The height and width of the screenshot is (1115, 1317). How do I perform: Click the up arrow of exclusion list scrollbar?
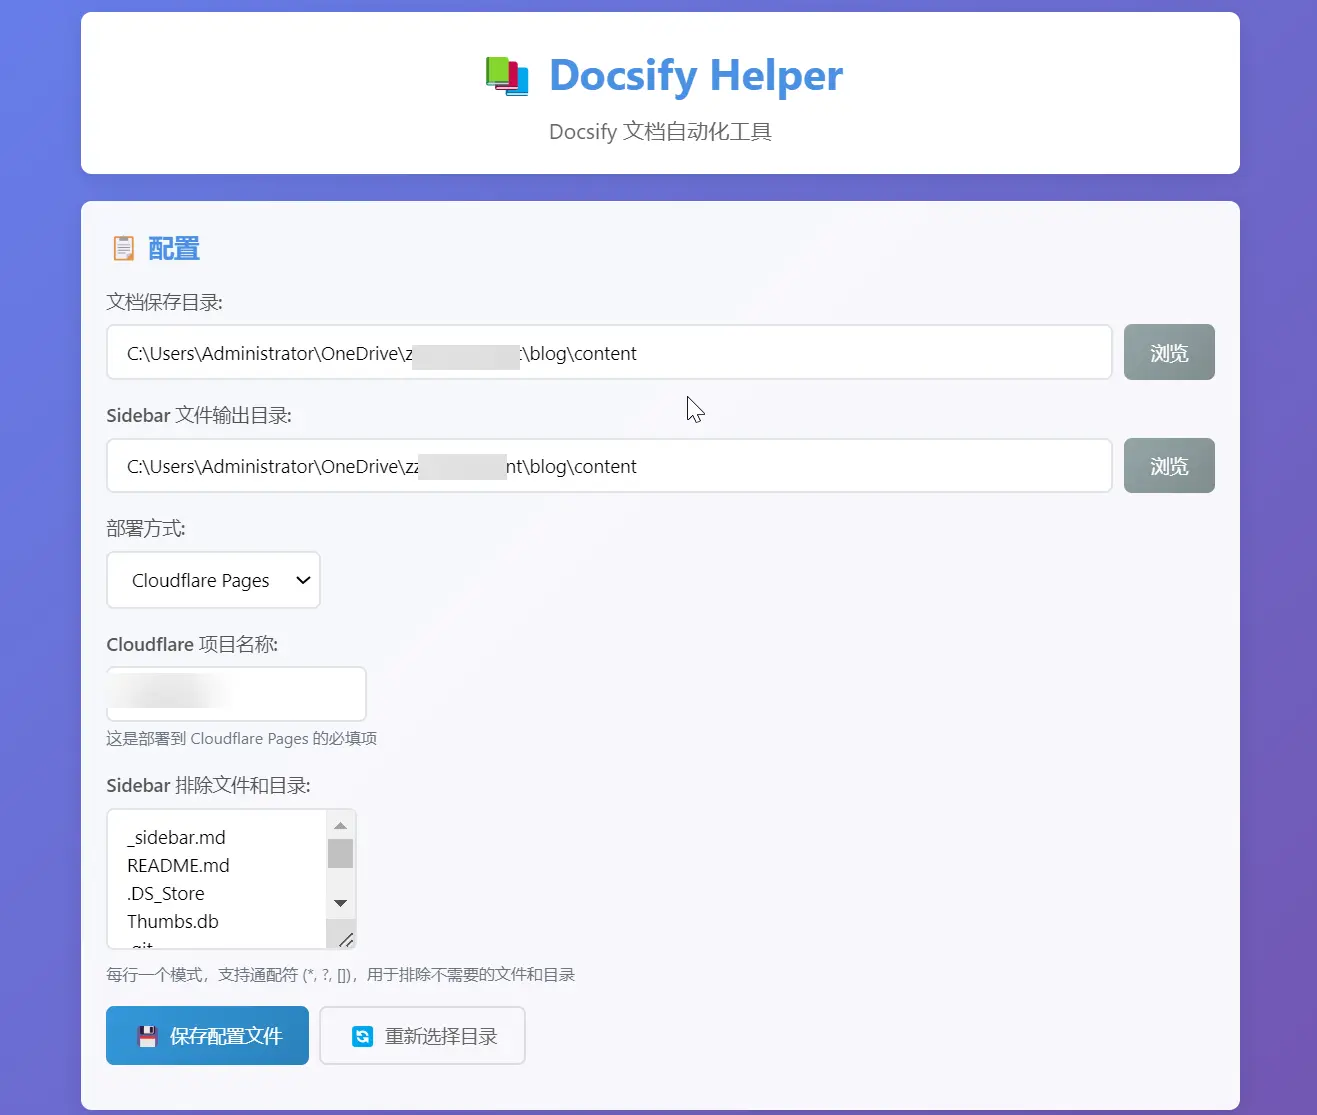pos(340,826)
